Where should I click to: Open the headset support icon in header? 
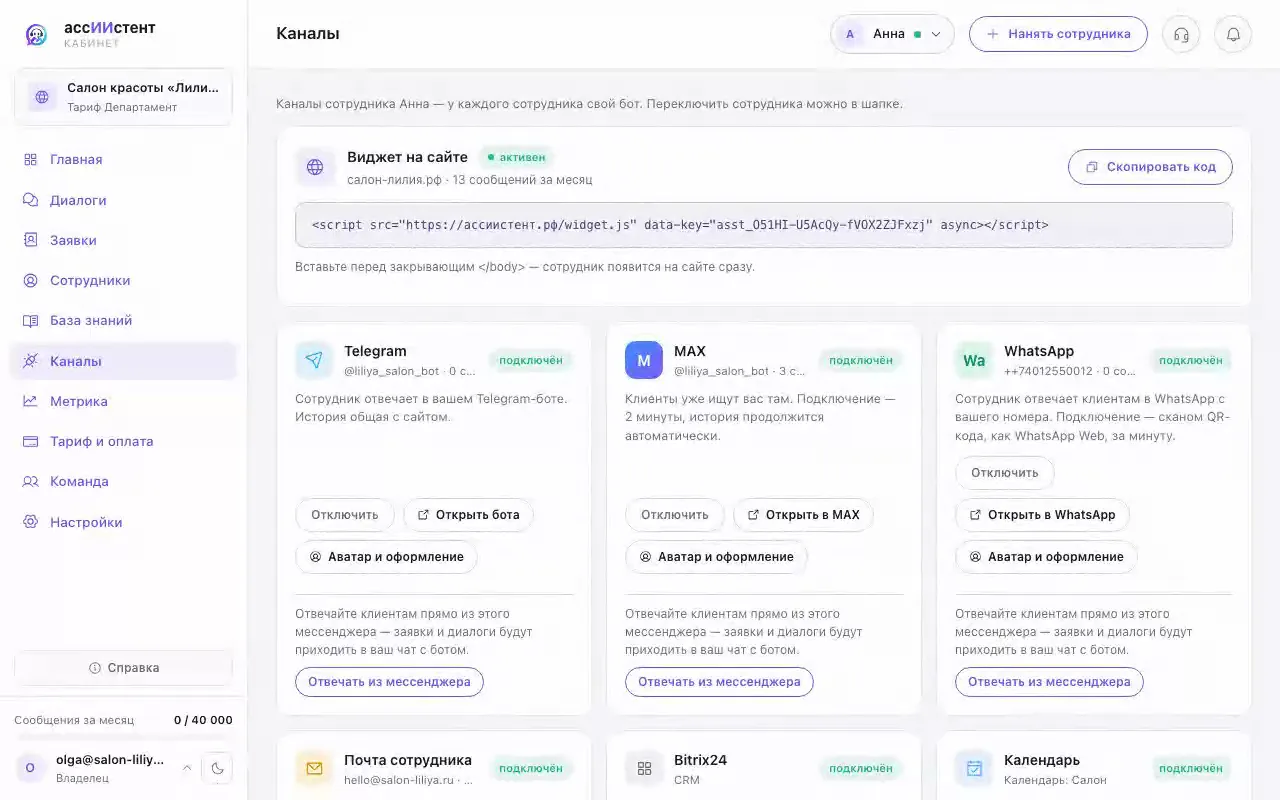[x=1181, y=34]
